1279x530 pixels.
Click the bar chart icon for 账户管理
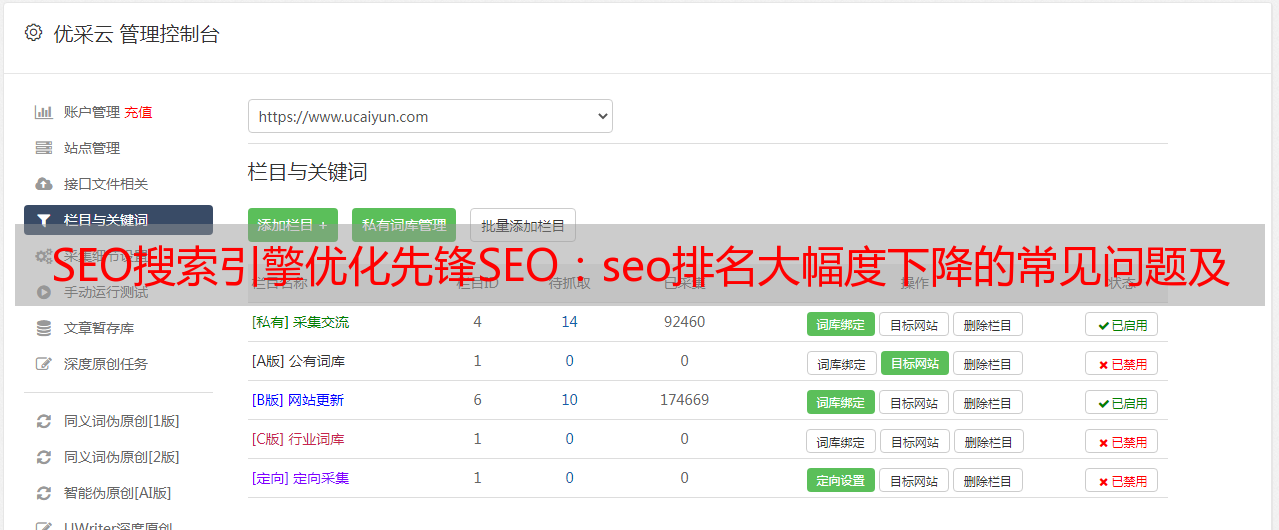click(44, 112)
